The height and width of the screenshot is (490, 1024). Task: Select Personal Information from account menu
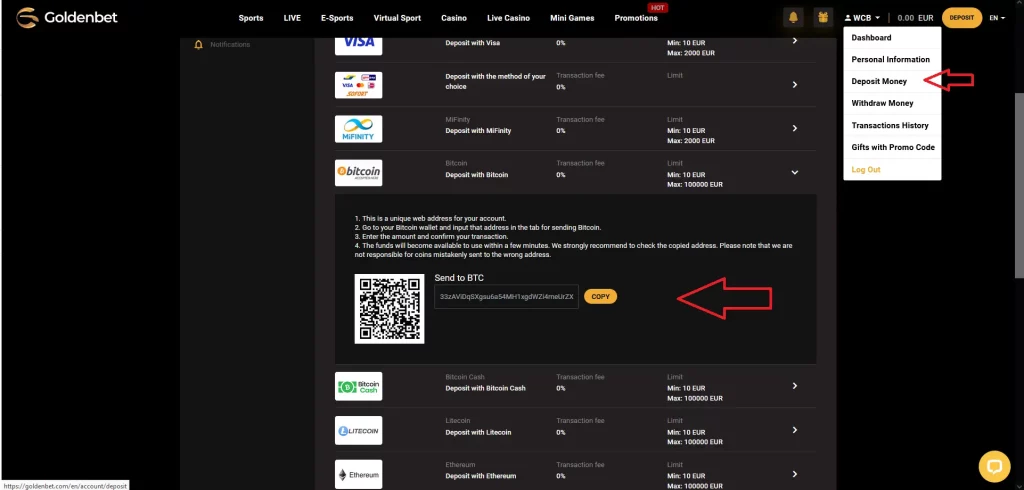click(x=892, y=59)
